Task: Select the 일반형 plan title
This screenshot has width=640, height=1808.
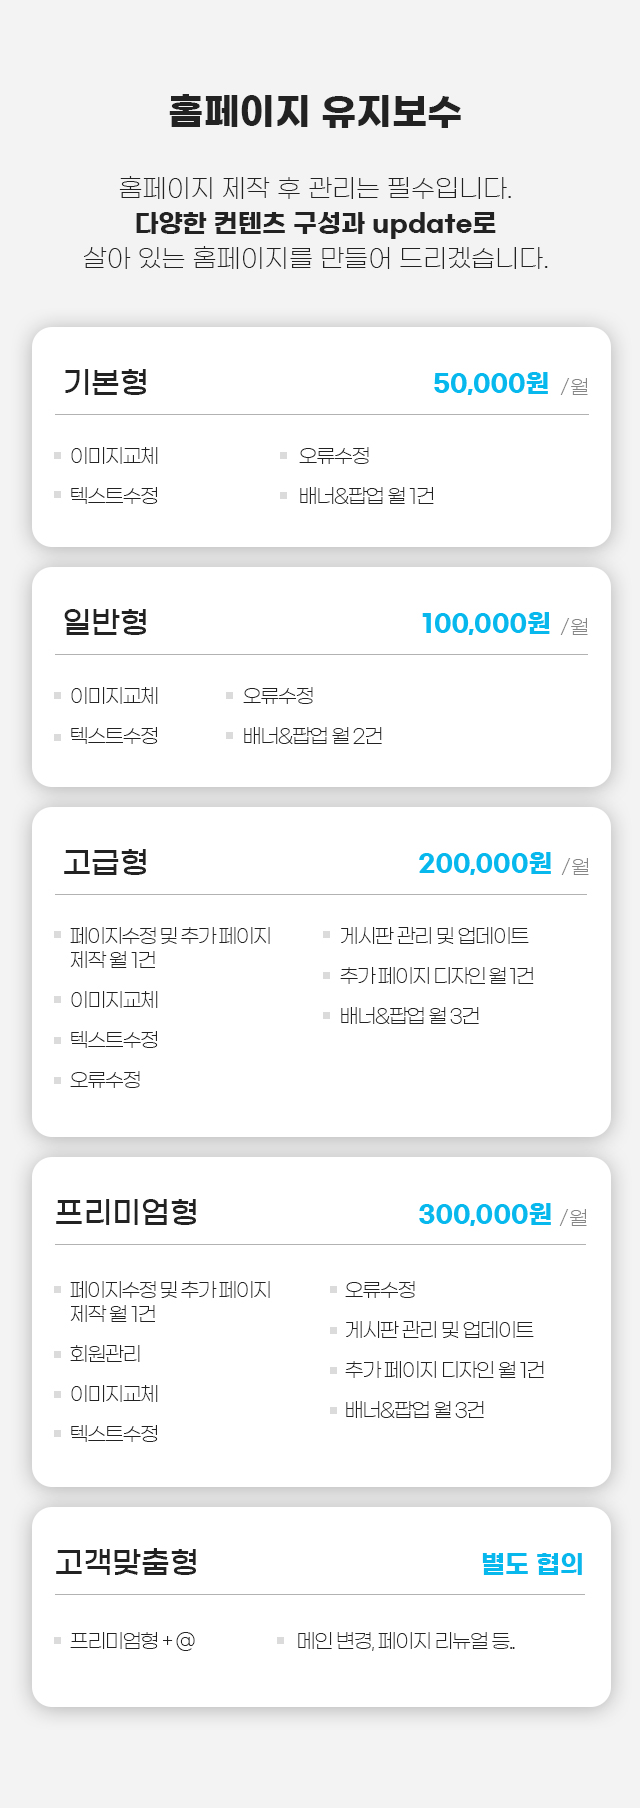Action: [x=106, y=621]
